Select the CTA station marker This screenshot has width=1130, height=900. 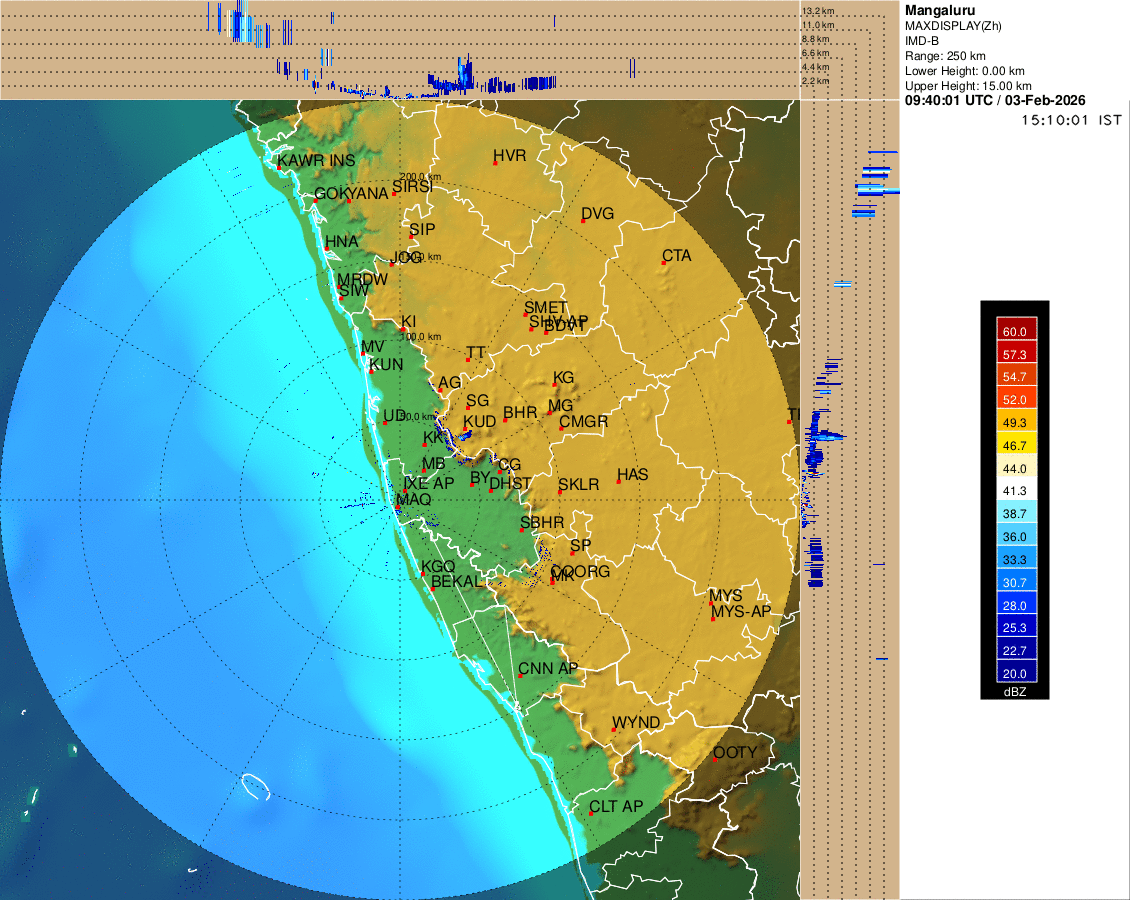pyautogui.click(x=664, y=264)
